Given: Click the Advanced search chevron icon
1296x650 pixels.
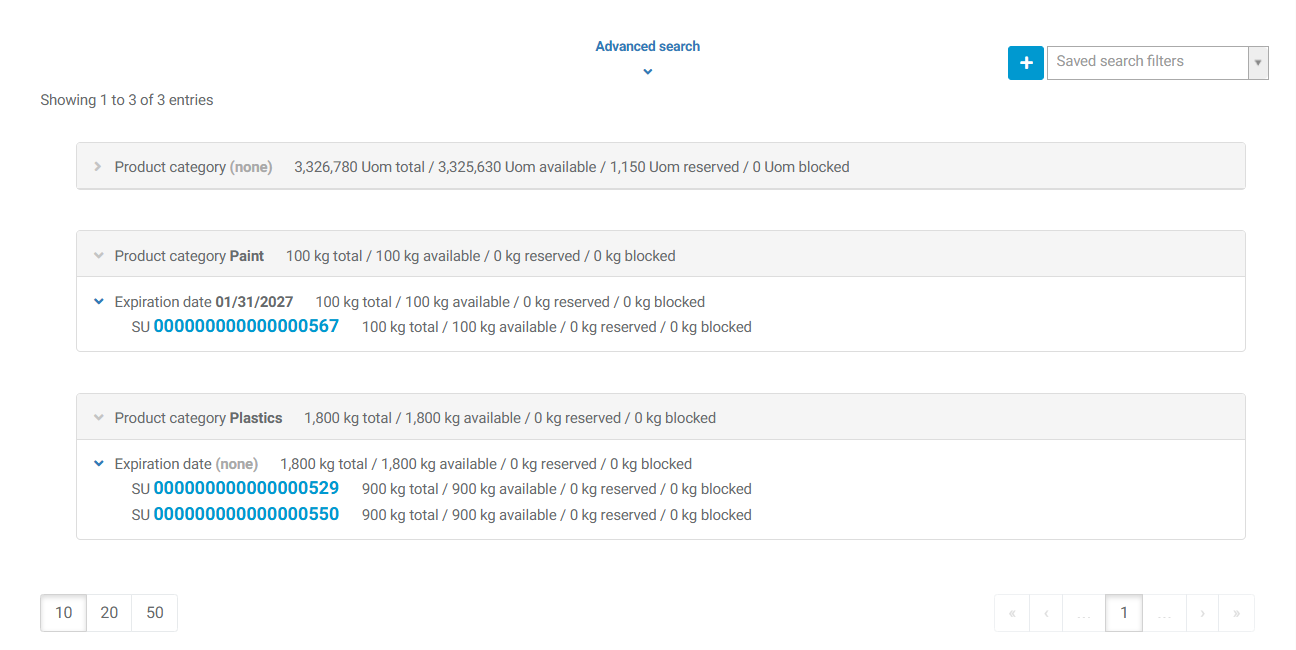Looking at the screenshot, I should coord(647,72).
